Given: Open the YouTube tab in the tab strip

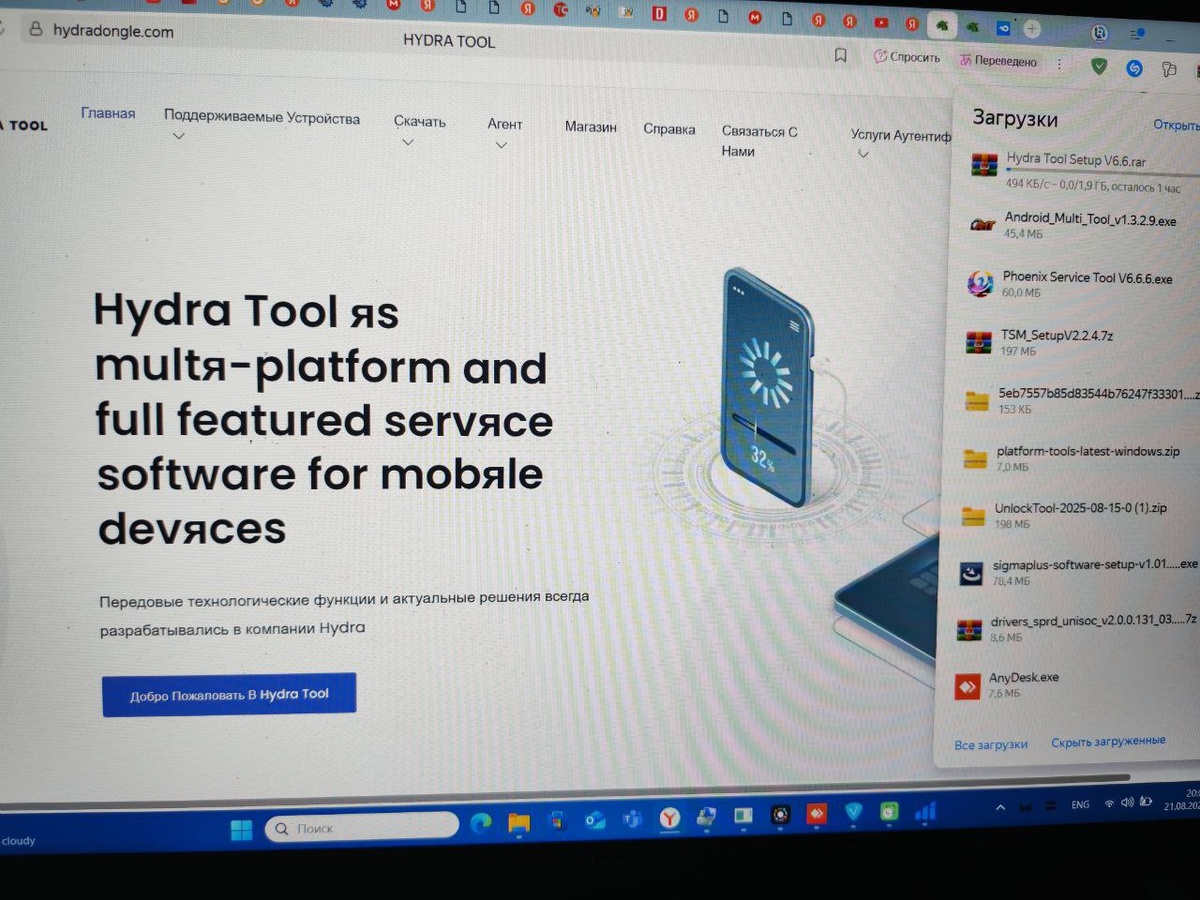Looking at the screenshot, I should click(881, 23).
